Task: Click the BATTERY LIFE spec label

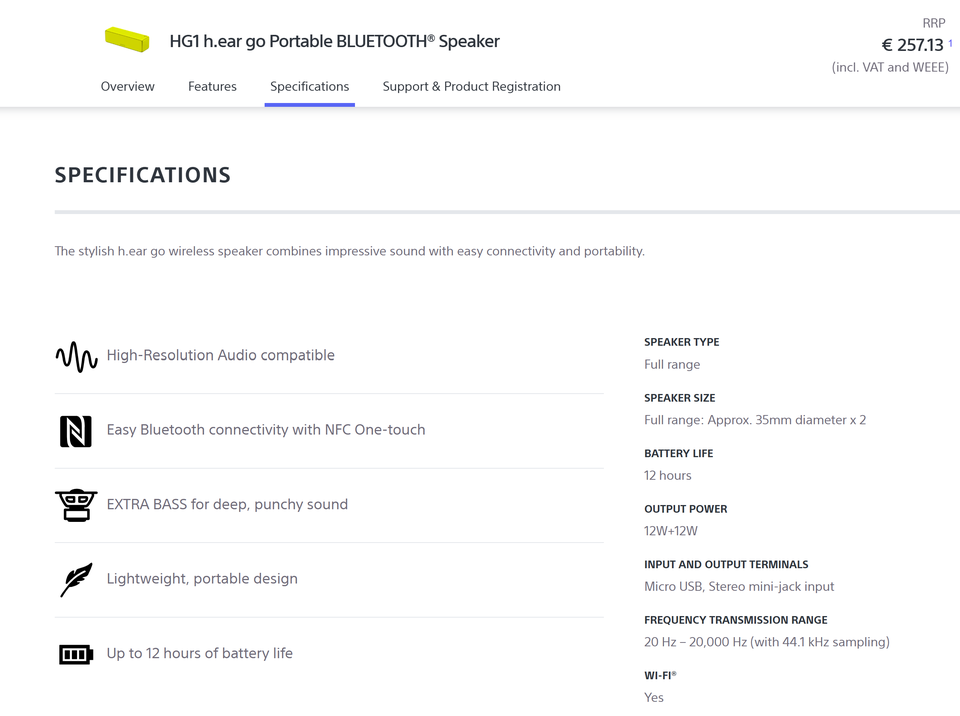Action: point(677,453)
